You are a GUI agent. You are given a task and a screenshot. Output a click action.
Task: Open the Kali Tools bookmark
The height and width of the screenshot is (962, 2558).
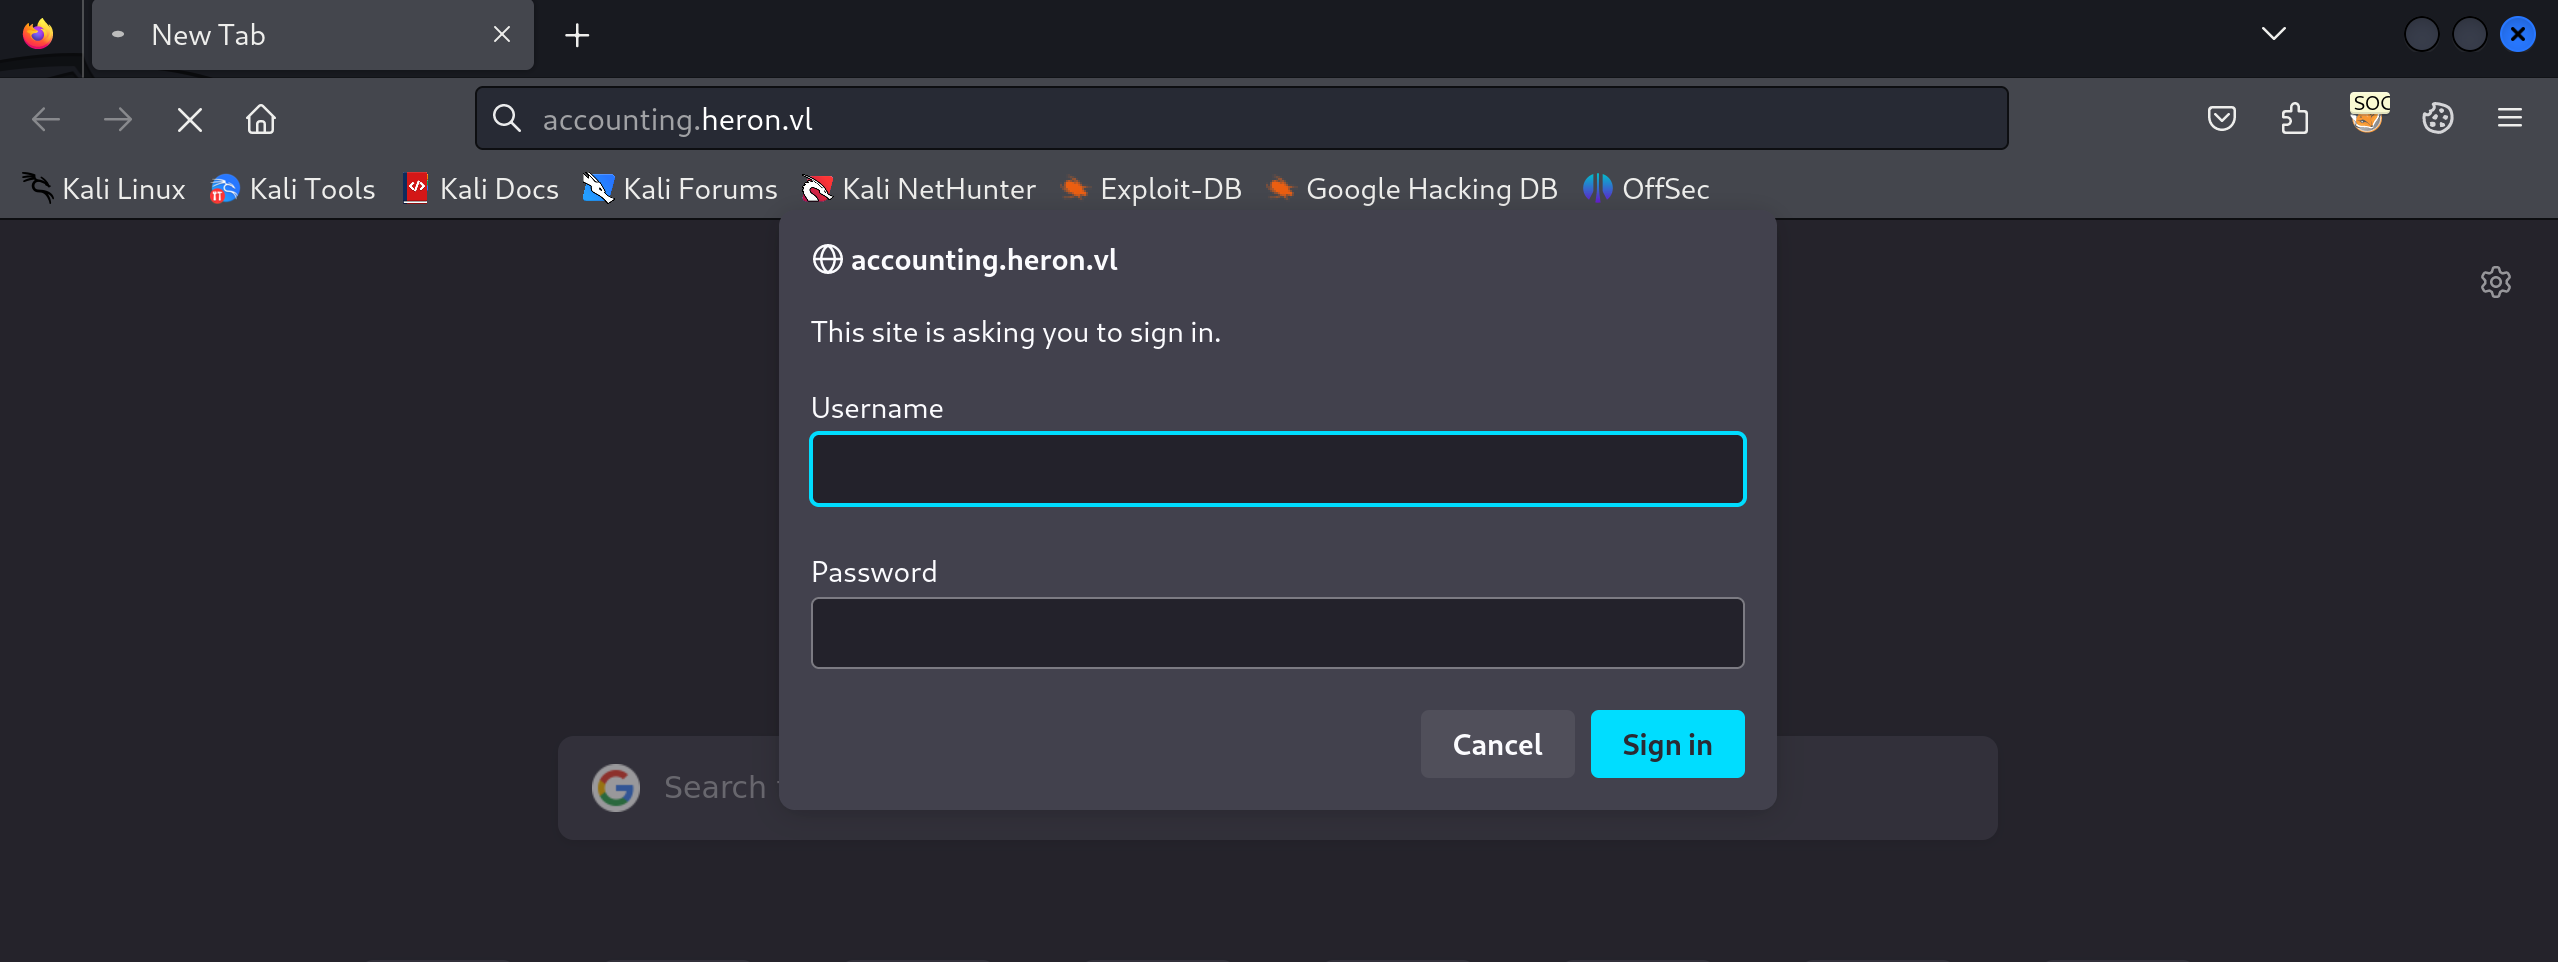[293, 189]
